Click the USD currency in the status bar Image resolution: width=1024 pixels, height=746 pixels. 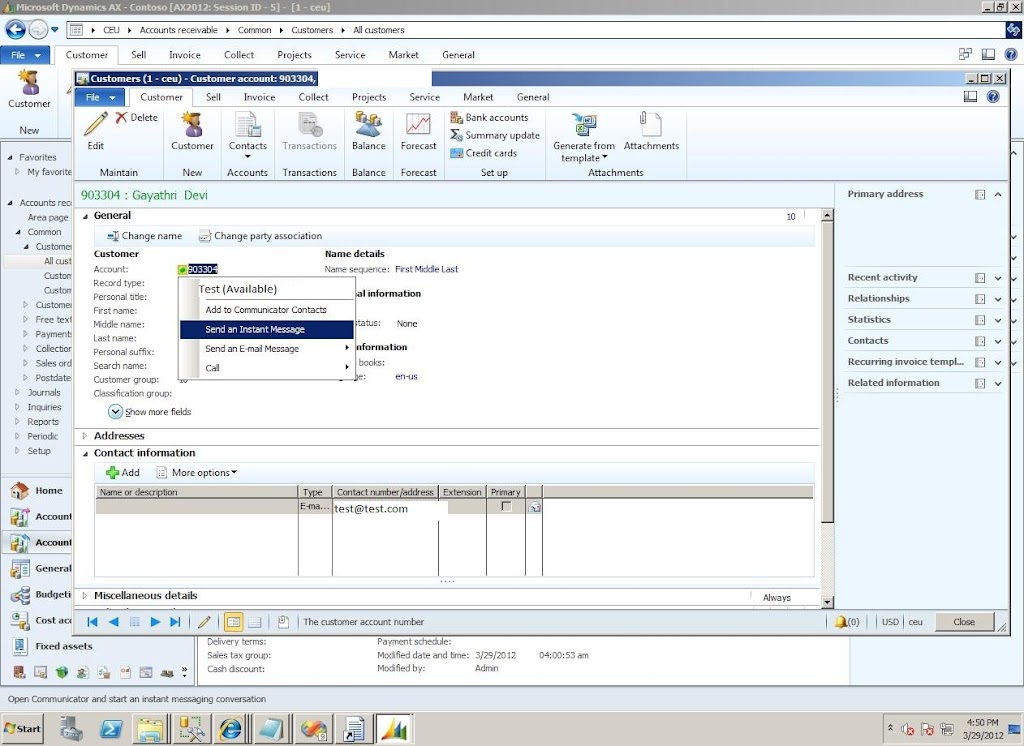coord(890,622)
